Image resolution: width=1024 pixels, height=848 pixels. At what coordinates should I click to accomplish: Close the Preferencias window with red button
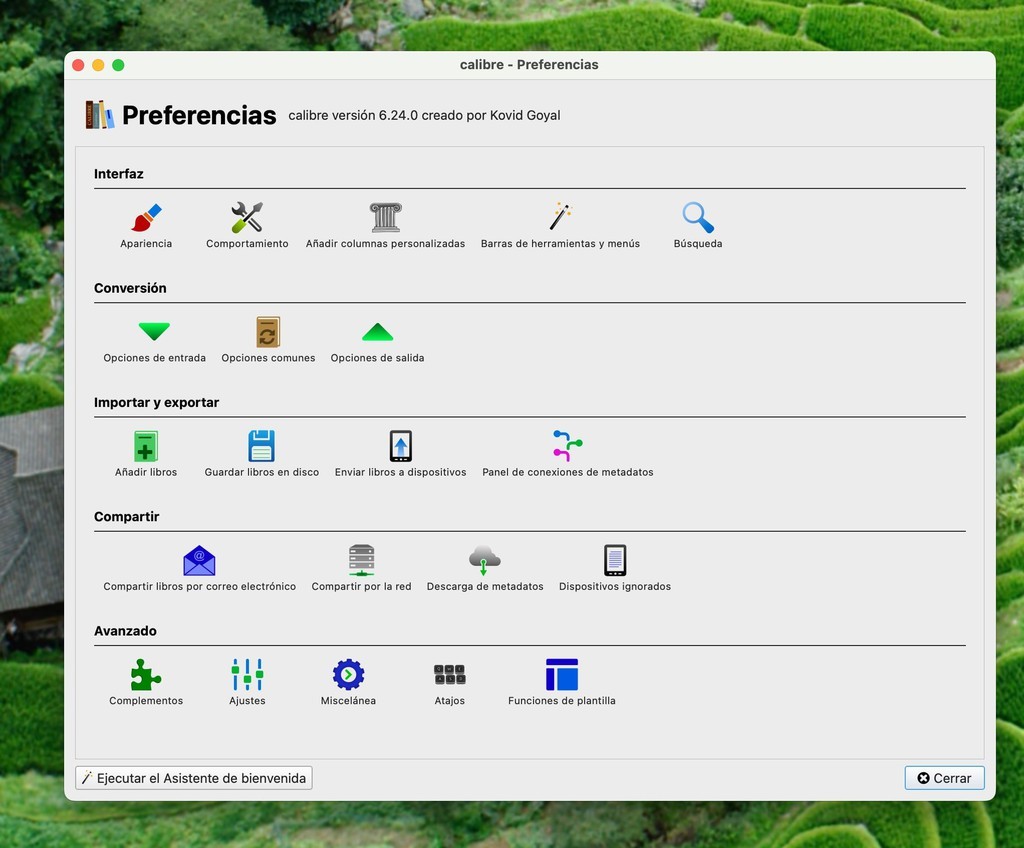click(x=78, y=65)
